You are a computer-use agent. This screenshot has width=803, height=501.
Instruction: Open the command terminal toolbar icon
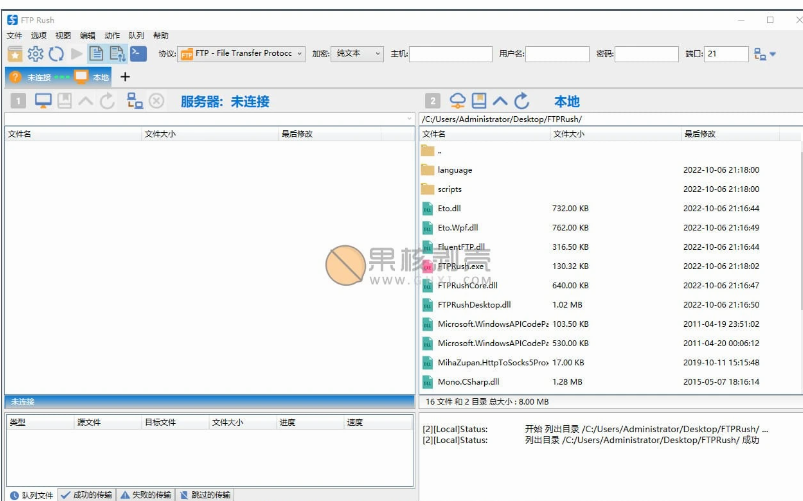click(x=138, y=53)
